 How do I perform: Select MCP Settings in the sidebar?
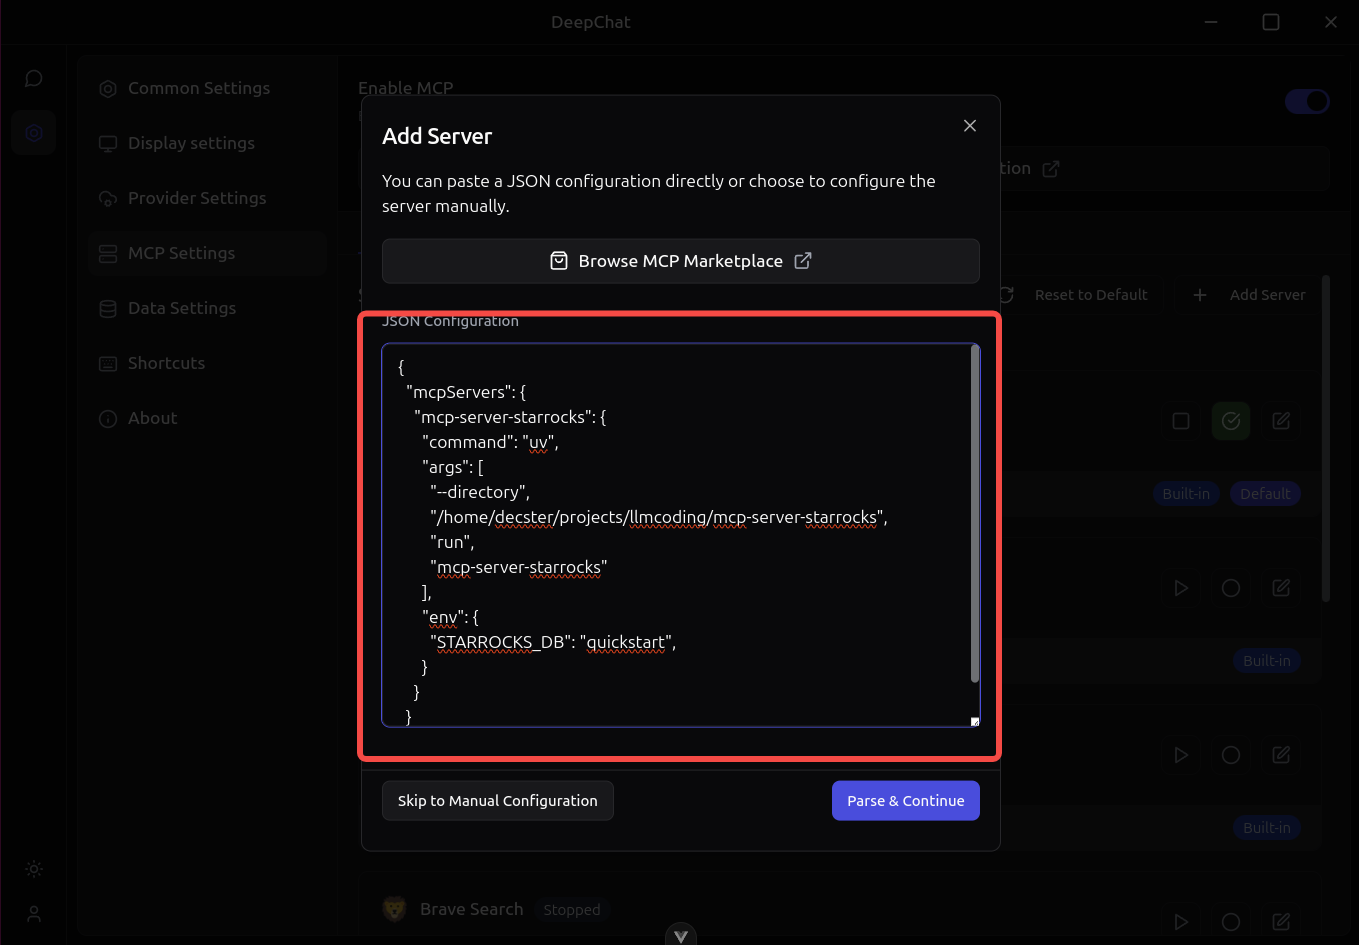pyautogui.click(x=207, y=254)
